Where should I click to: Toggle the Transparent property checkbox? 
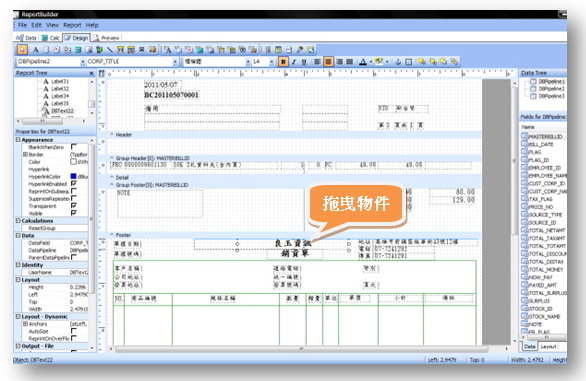click(74, 206)
